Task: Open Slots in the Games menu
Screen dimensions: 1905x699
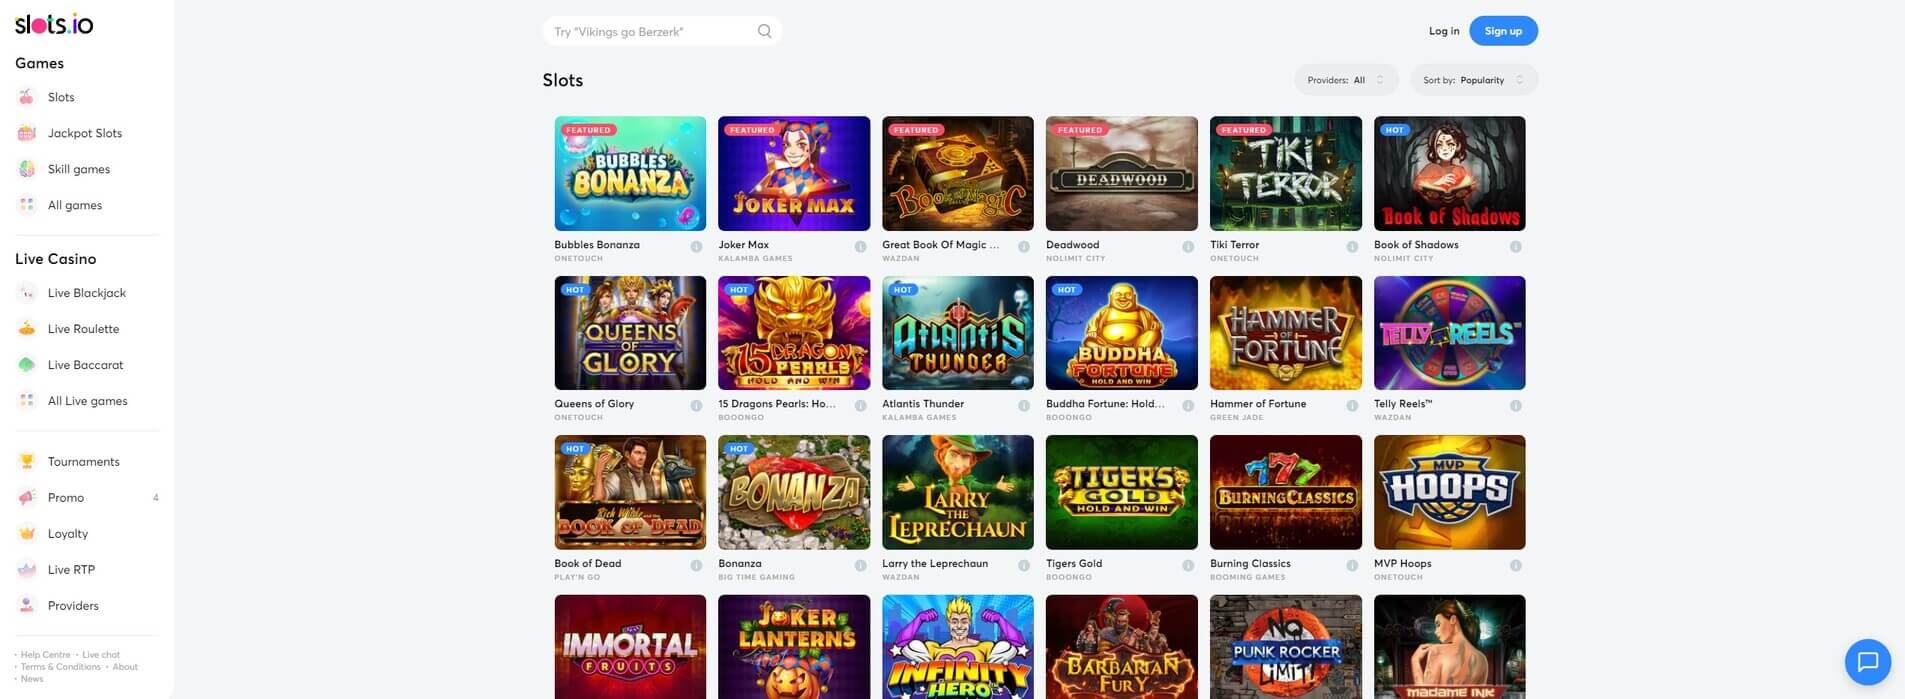Action: [61, 97]
